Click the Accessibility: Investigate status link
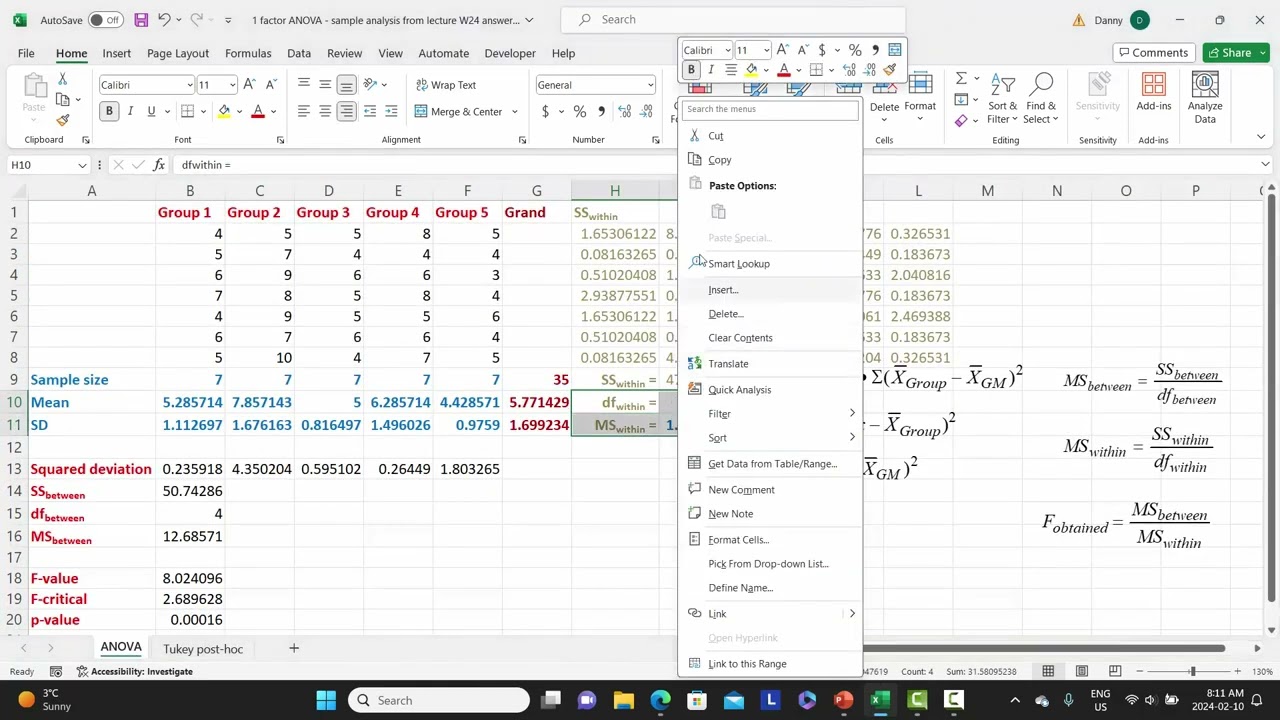Screen dimensions: 1280x720 (134, 671)
